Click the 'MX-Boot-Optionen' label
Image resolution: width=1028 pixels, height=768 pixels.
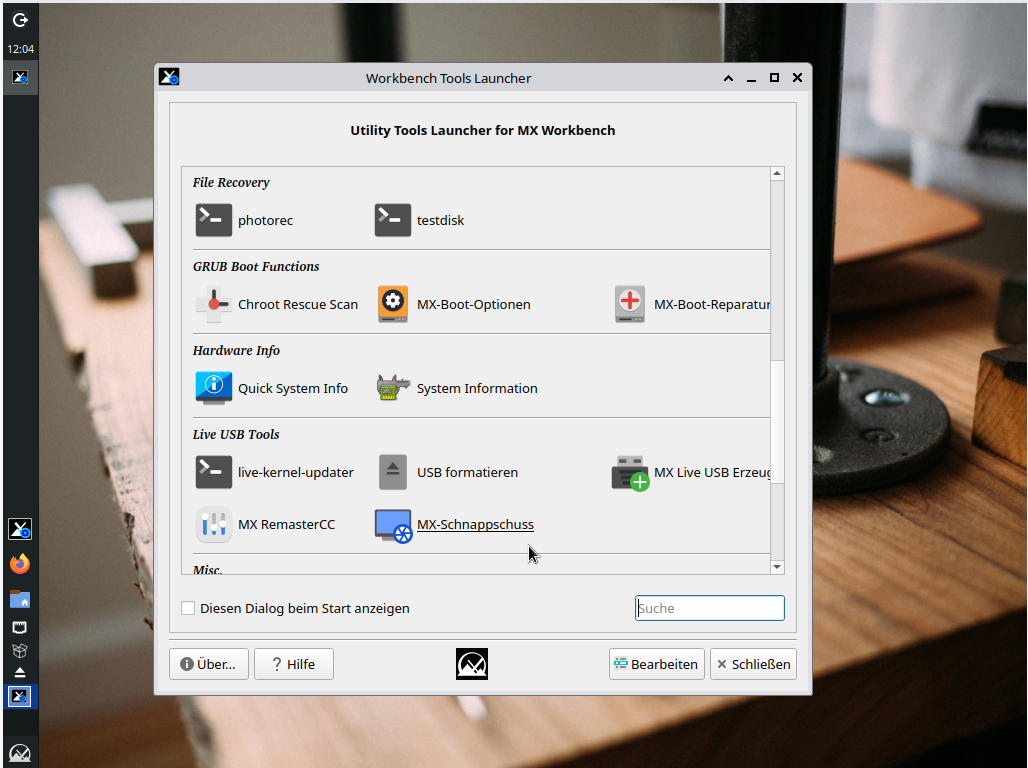click(x=474, y=304)
